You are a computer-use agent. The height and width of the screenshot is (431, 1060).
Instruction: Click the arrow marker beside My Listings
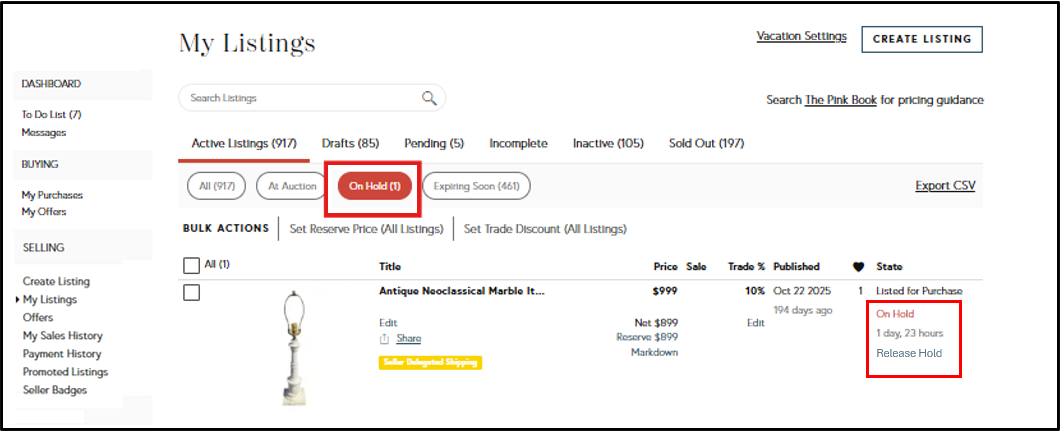pyautogui.click(x=18, y=299)
